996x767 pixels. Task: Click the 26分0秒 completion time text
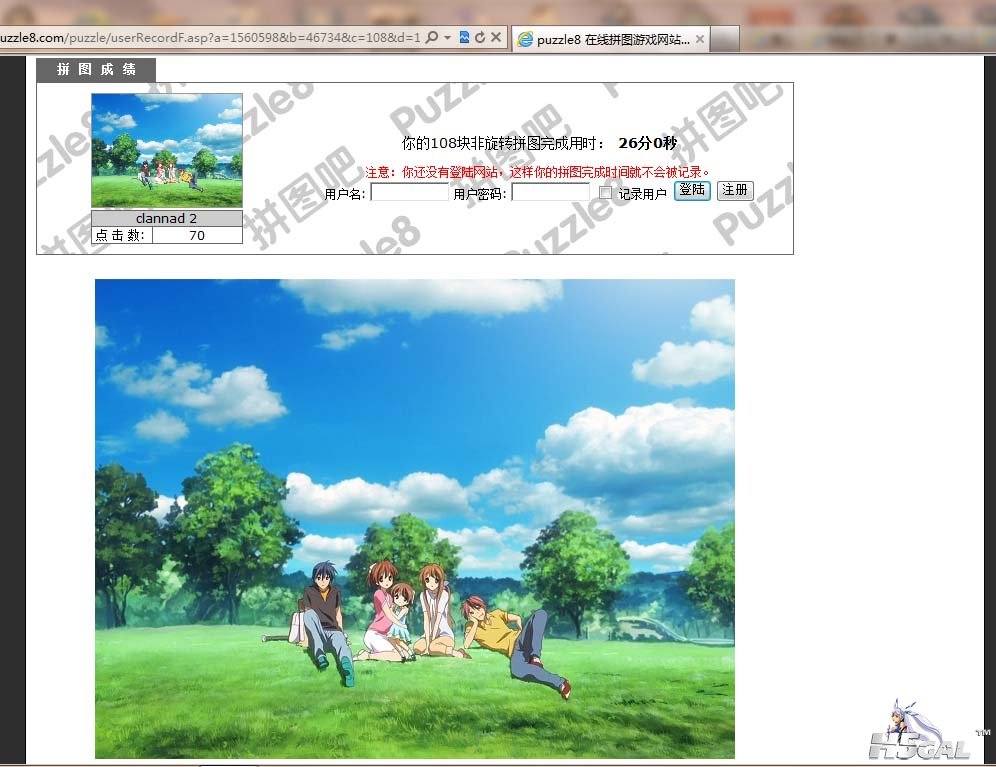pos(647,143)
